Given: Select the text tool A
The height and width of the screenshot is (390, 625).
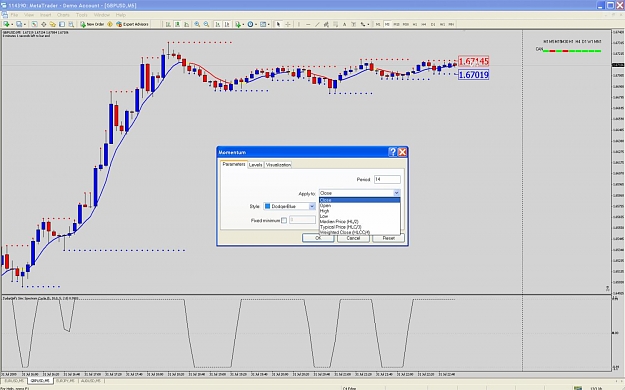Looking at the screenshot, I should click(x=344, y=24).
